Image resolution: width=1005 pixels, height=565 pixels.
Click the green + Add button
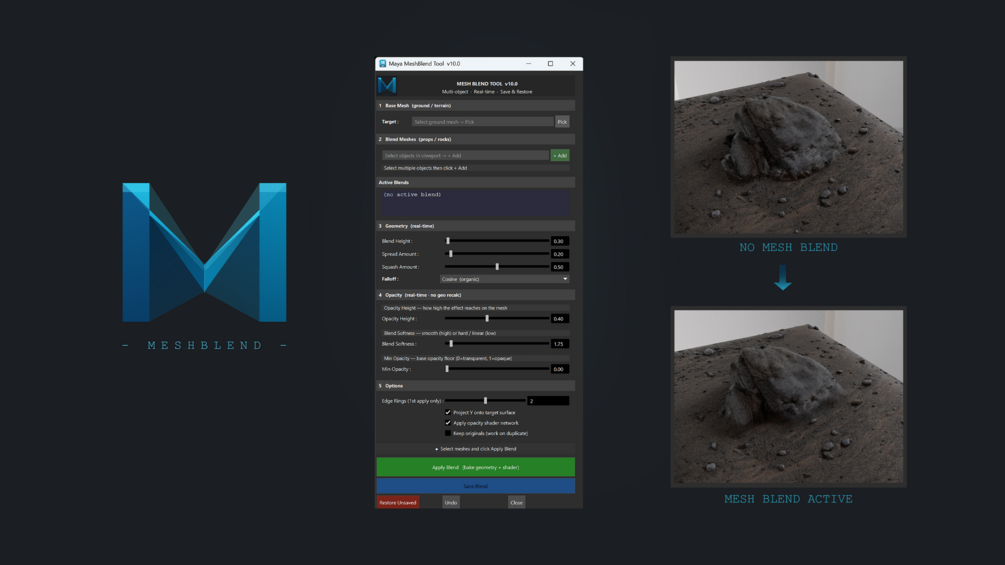point(560,155)
